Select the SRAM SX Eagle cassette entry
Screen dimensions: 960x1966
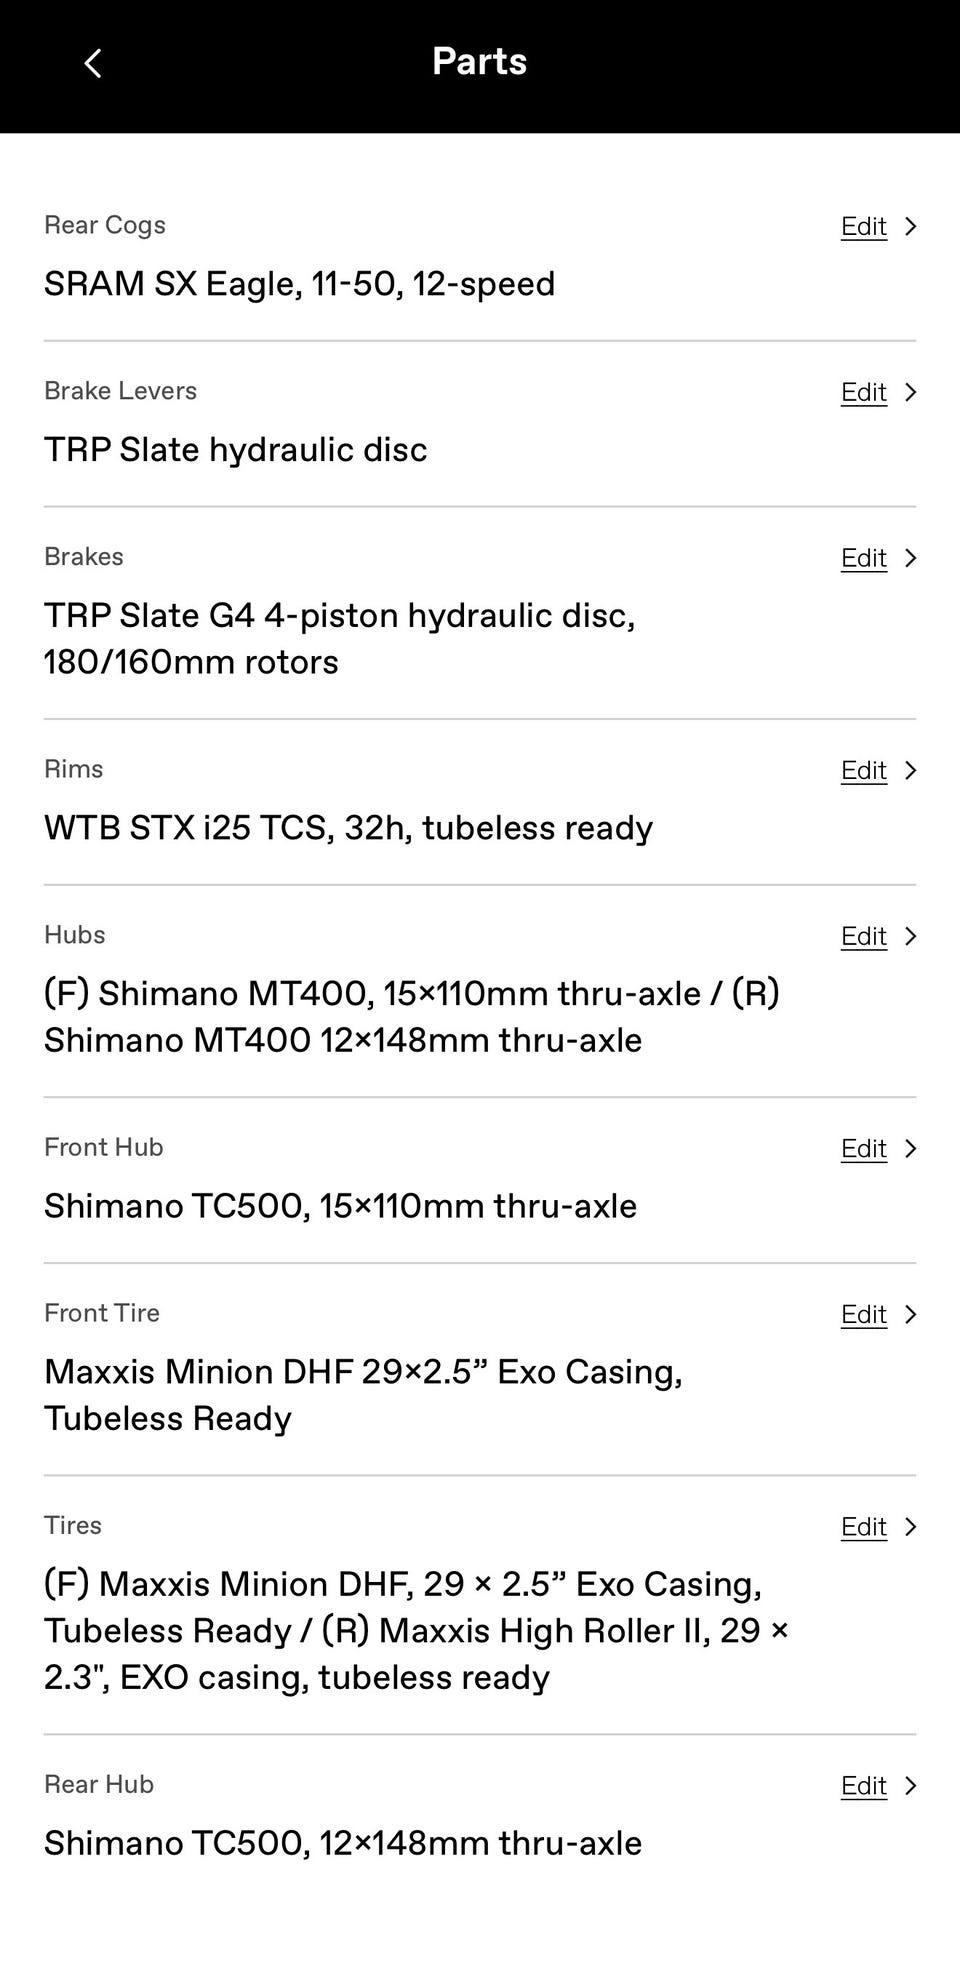[x=299, y=284]
